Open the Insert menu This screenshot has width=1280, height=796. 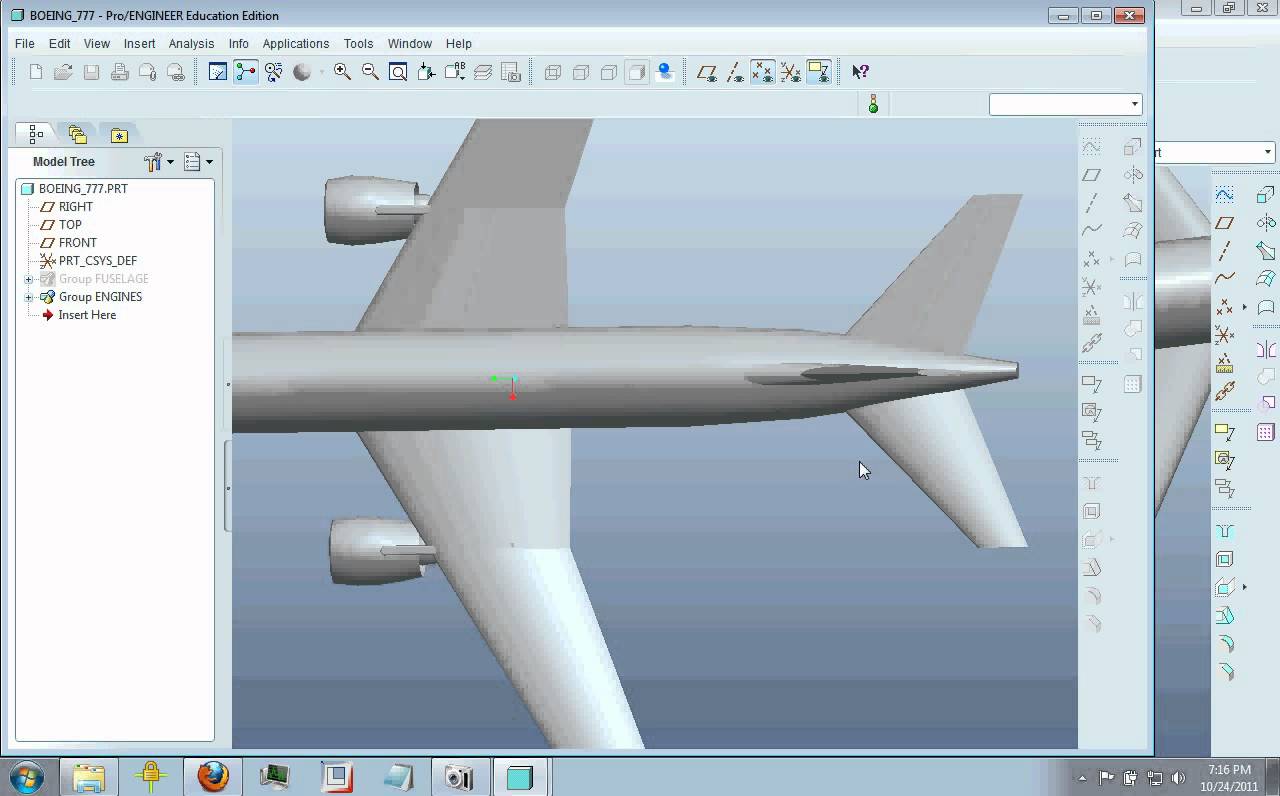point(139,43)
